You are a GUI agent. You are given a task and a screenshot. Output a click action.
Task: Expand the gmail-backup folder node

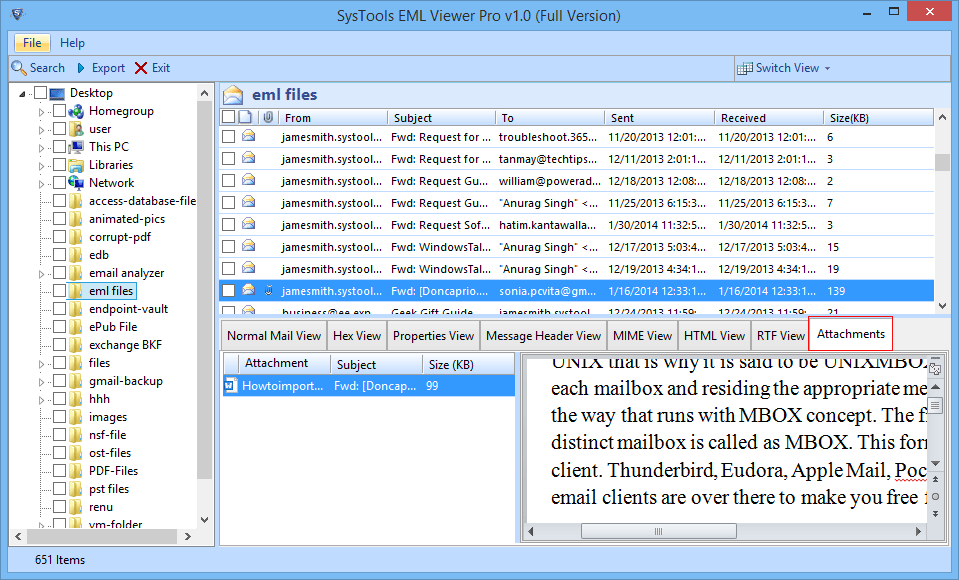42,382
